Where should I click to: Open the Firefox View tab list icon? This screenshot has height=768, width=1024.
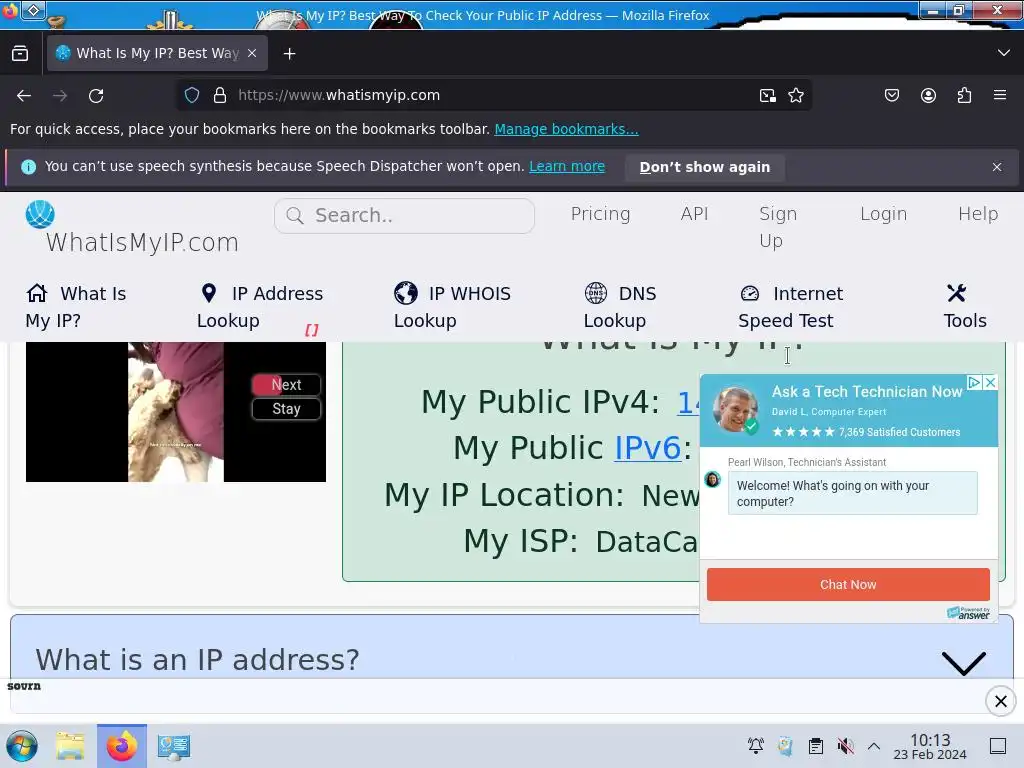tap(20, 54)
